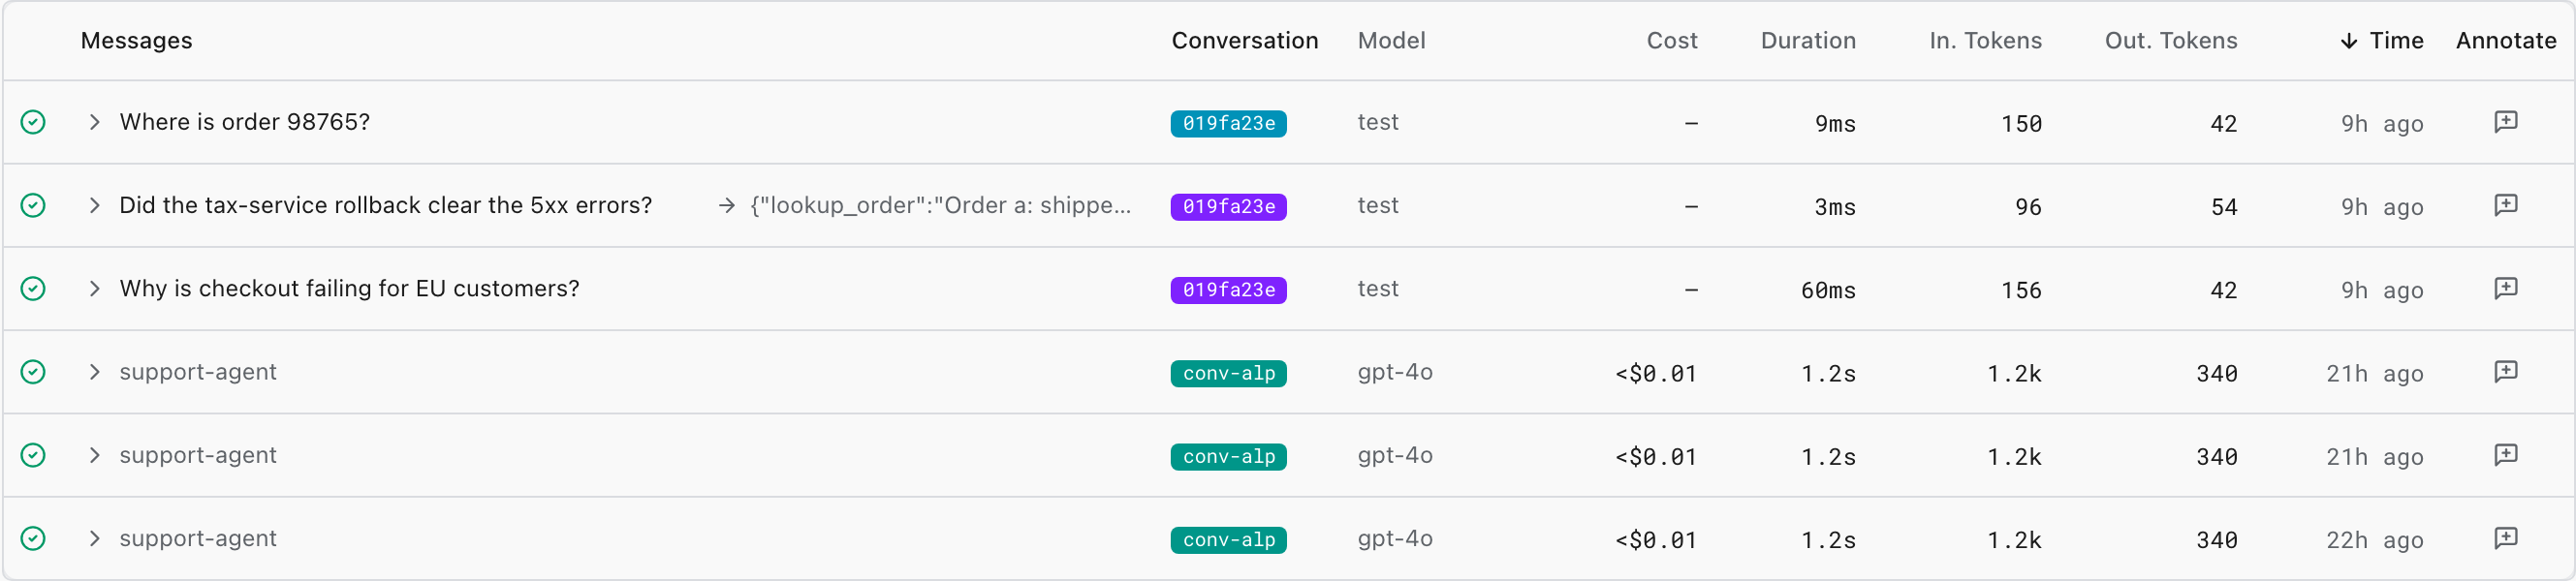Image resolution: width=2576 pixels, height=581 pixels.
Task: Click status check icon on tax-service rollback row
Action: click(x=33, y=205)
